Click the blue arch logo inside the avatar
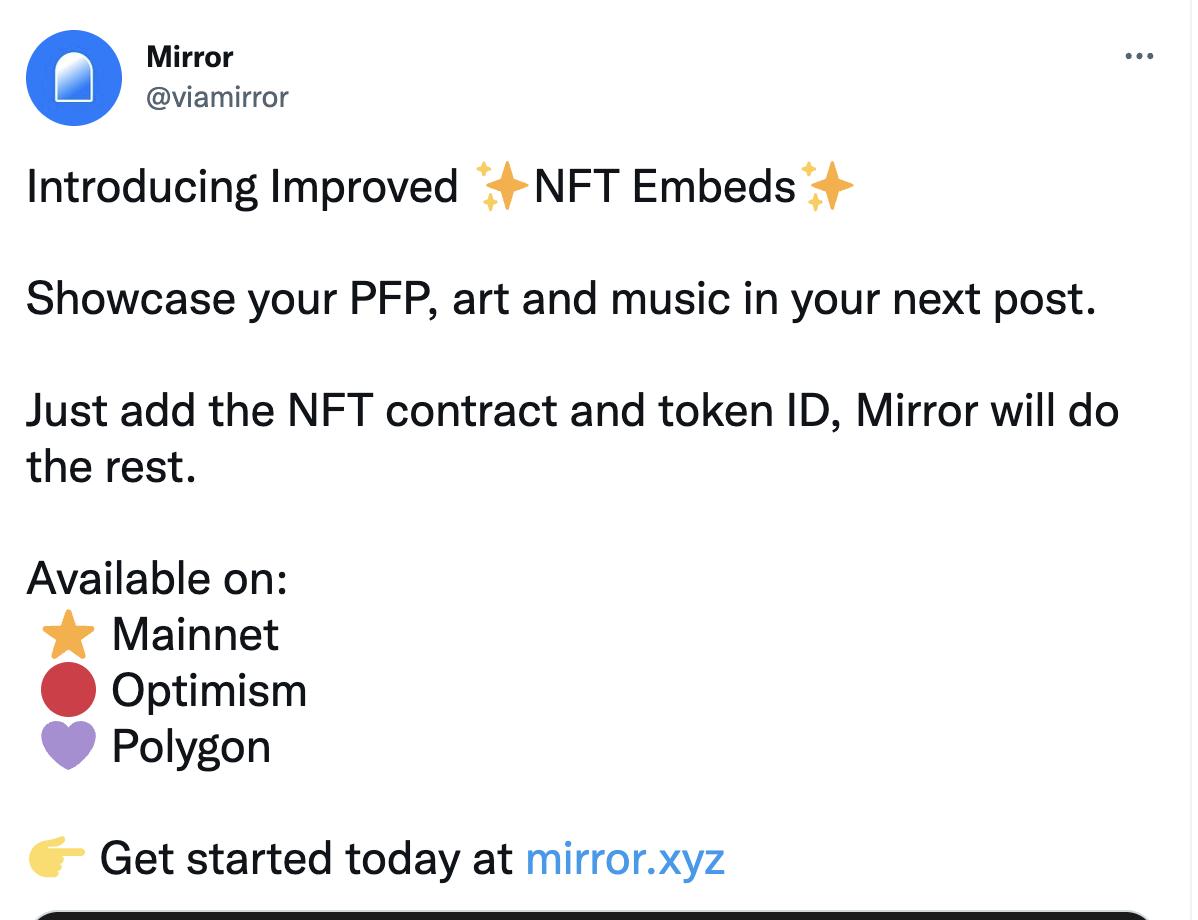Viewport: 1198px width, 920px height. click(74, 77)
